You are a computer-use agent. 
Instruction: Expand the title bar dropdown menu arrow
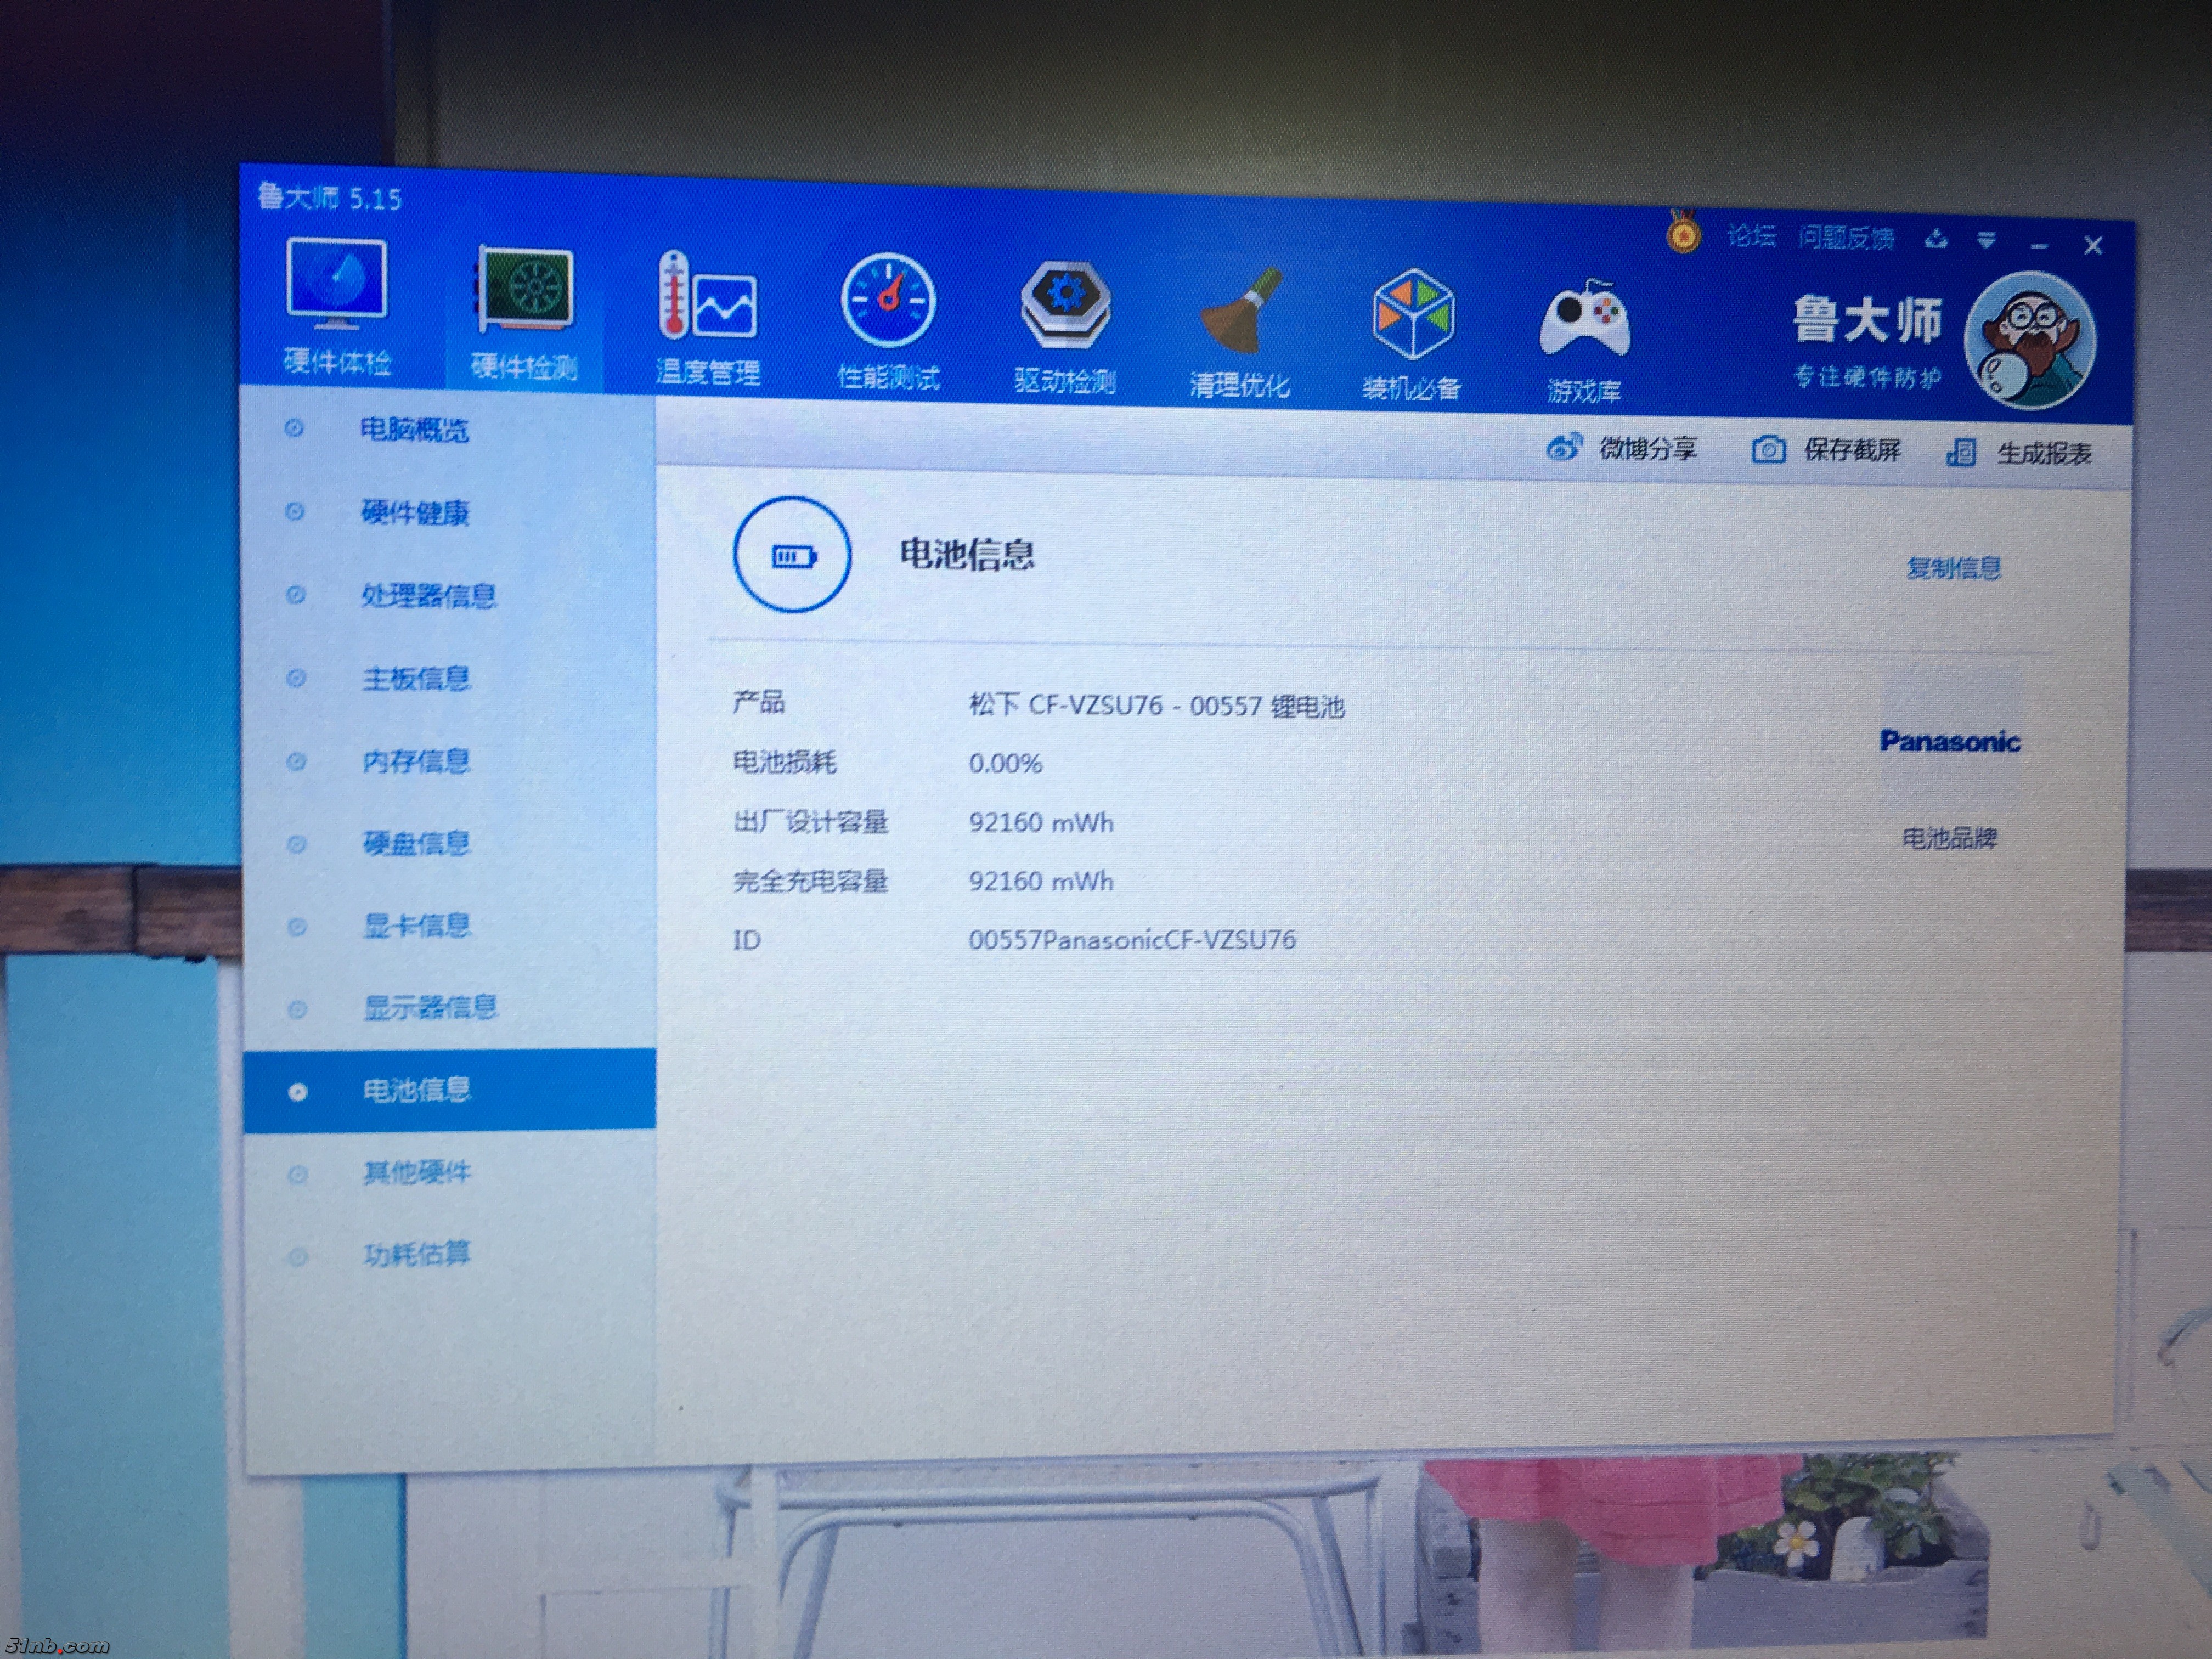pos(1986,241)
